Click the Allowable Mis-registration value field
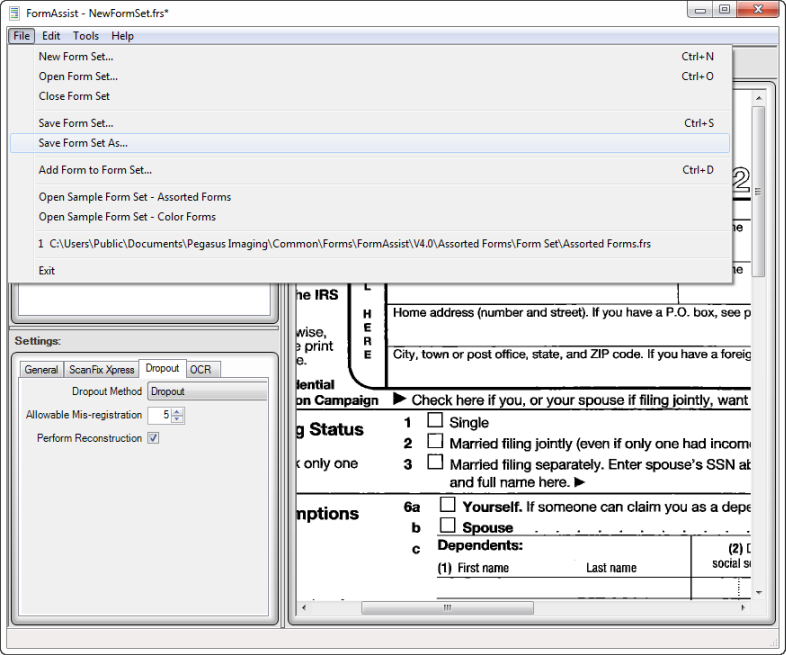This screenshot has width=786, height=655. coord(159,415)
